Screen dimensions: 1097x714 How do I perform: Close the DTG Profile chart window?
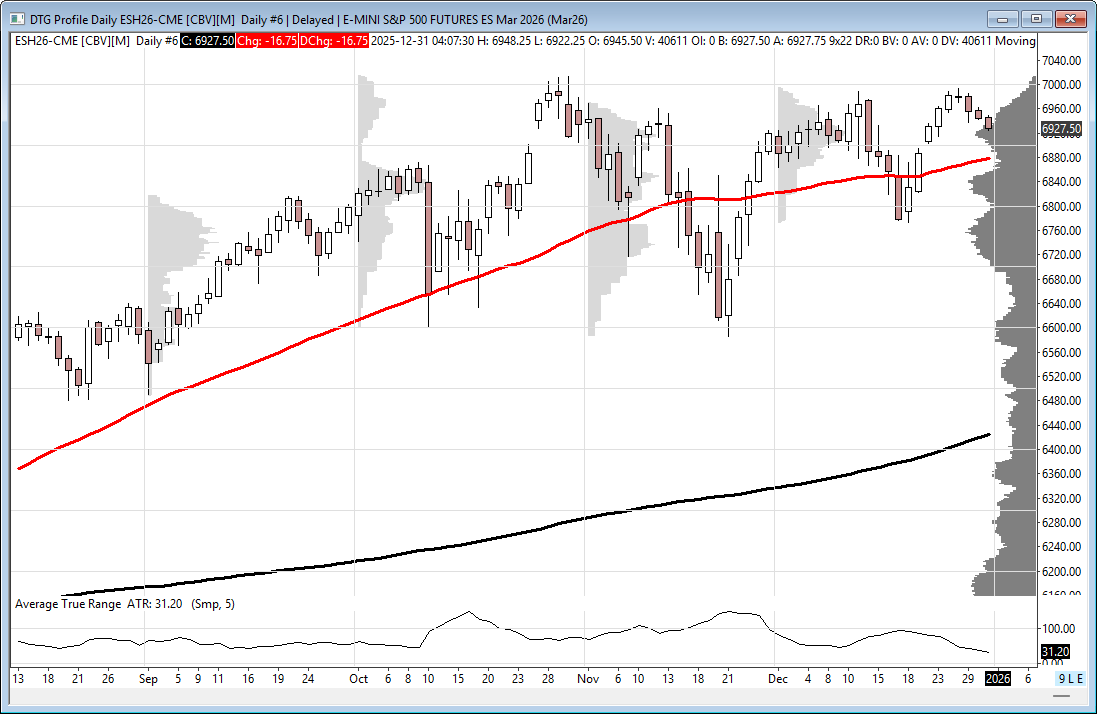pyautogui.click(x=1070, y=18)
